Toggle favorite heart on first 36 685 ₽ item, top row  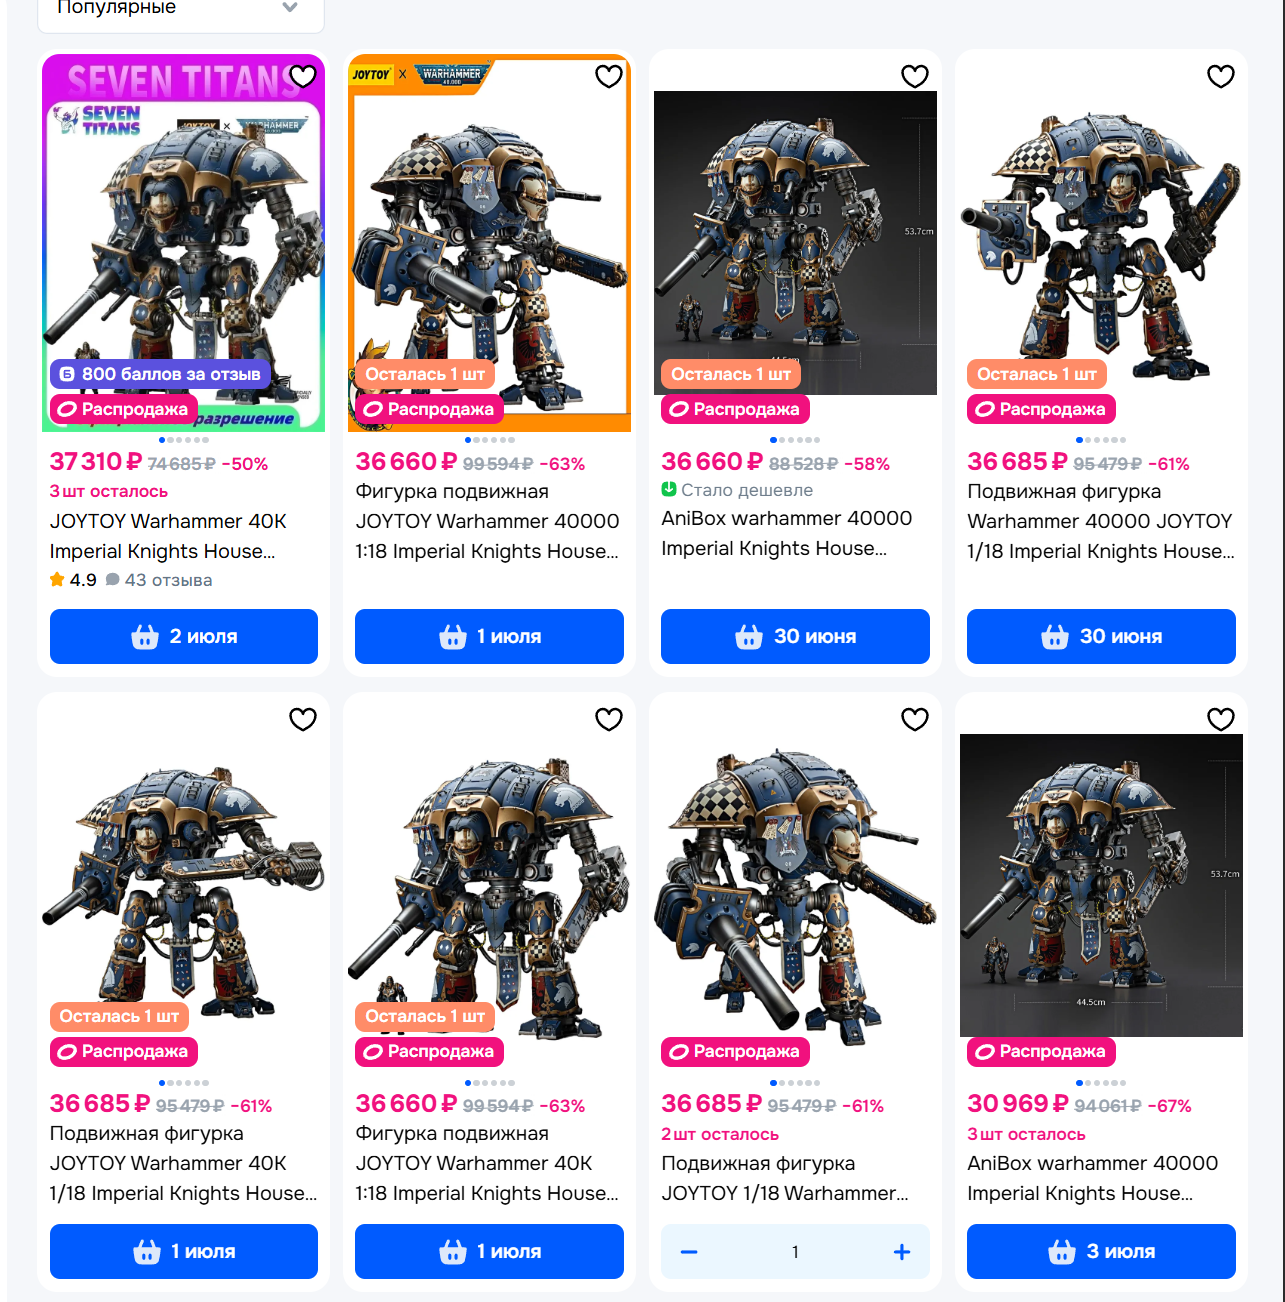click(1221, 76)
